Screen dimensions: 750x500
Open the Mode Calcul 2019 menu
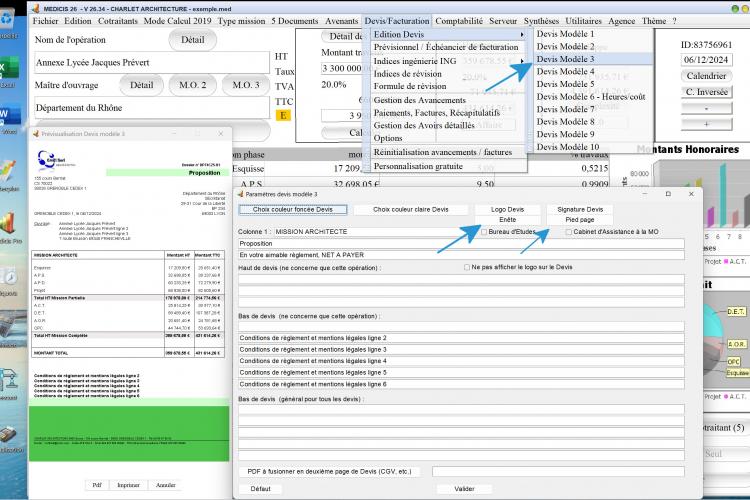[x=177, y=21]
